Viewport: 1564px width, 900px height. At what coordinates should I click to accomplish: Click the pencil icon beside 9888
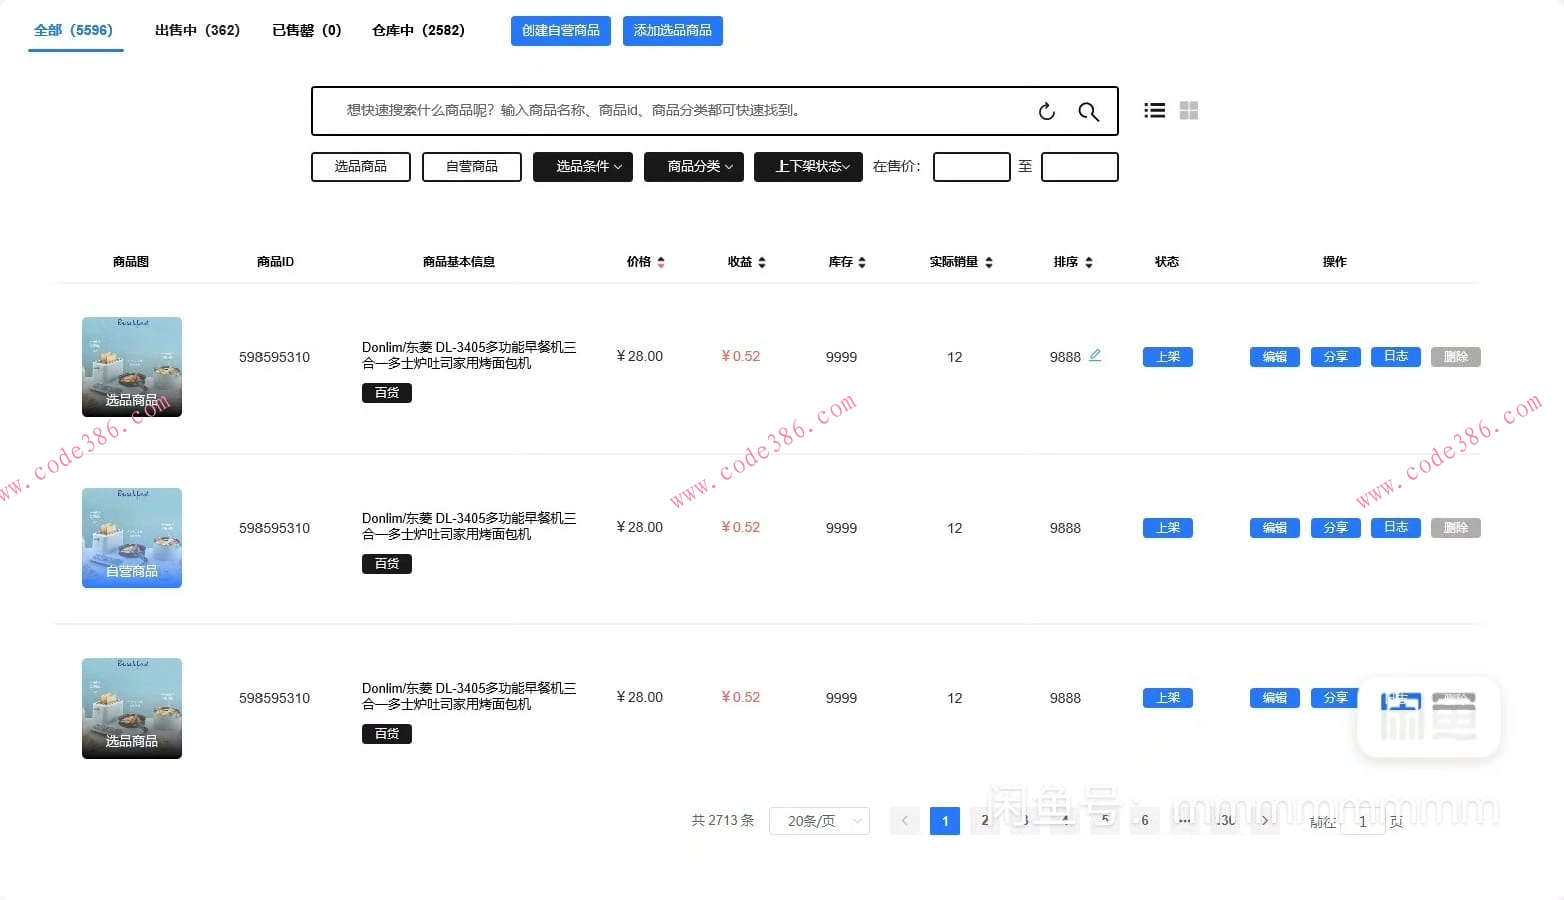click(1095, 356)
